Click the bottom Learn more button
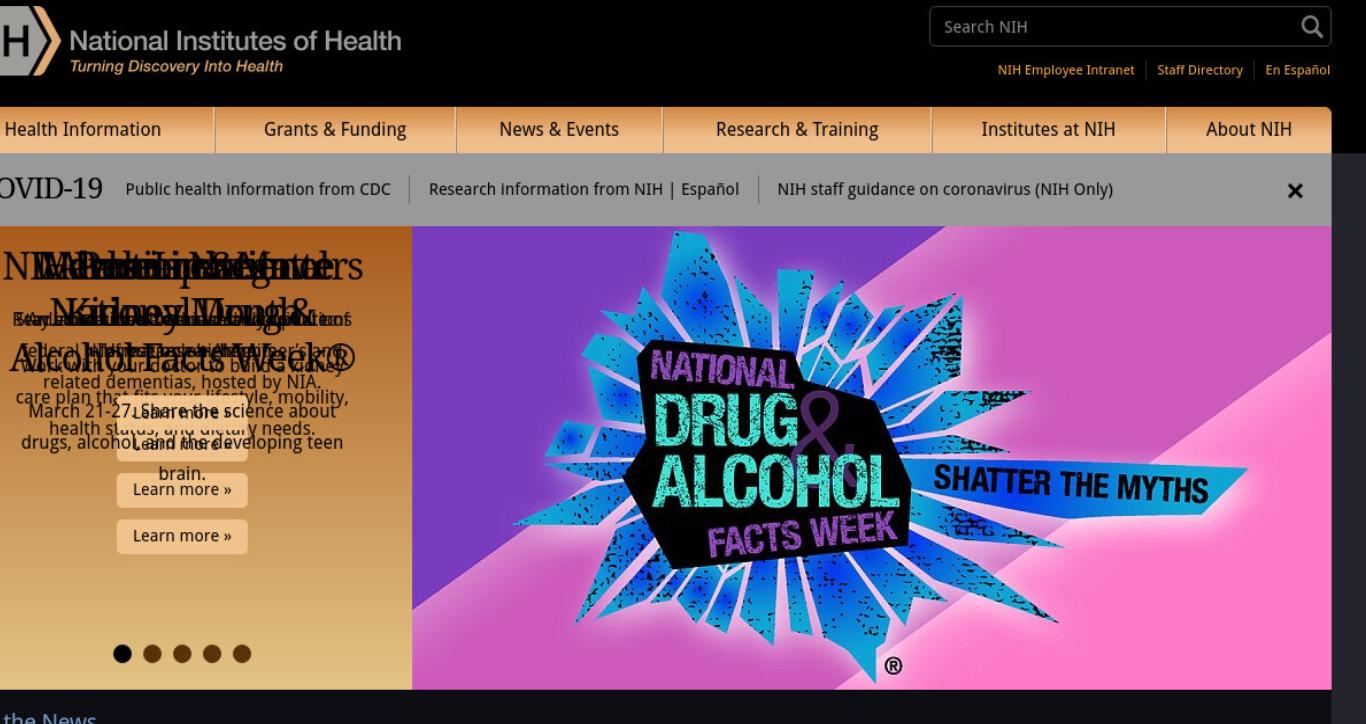1366x724 pixels. tap(182, 536)
